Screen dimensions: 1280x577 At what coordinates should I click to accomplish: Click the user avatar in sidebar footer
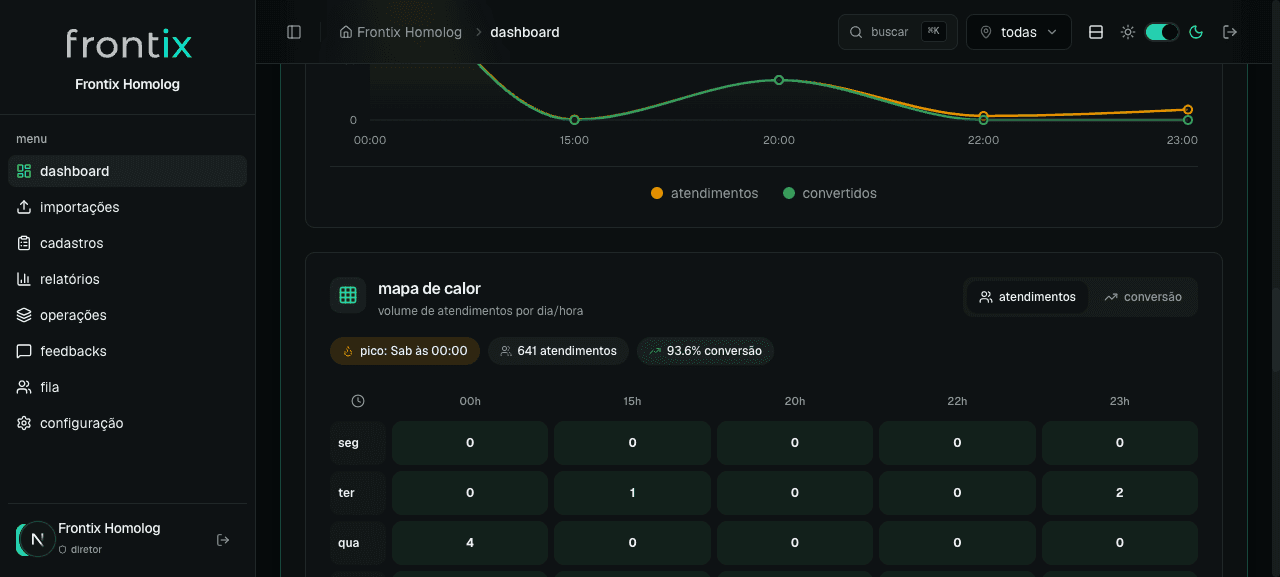pyautogui.click(x=36, y=539)
